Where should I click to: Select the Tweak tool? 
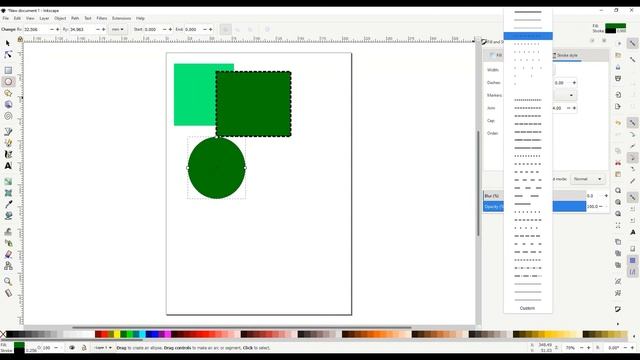pyautogui.click(x=8, y=231)
